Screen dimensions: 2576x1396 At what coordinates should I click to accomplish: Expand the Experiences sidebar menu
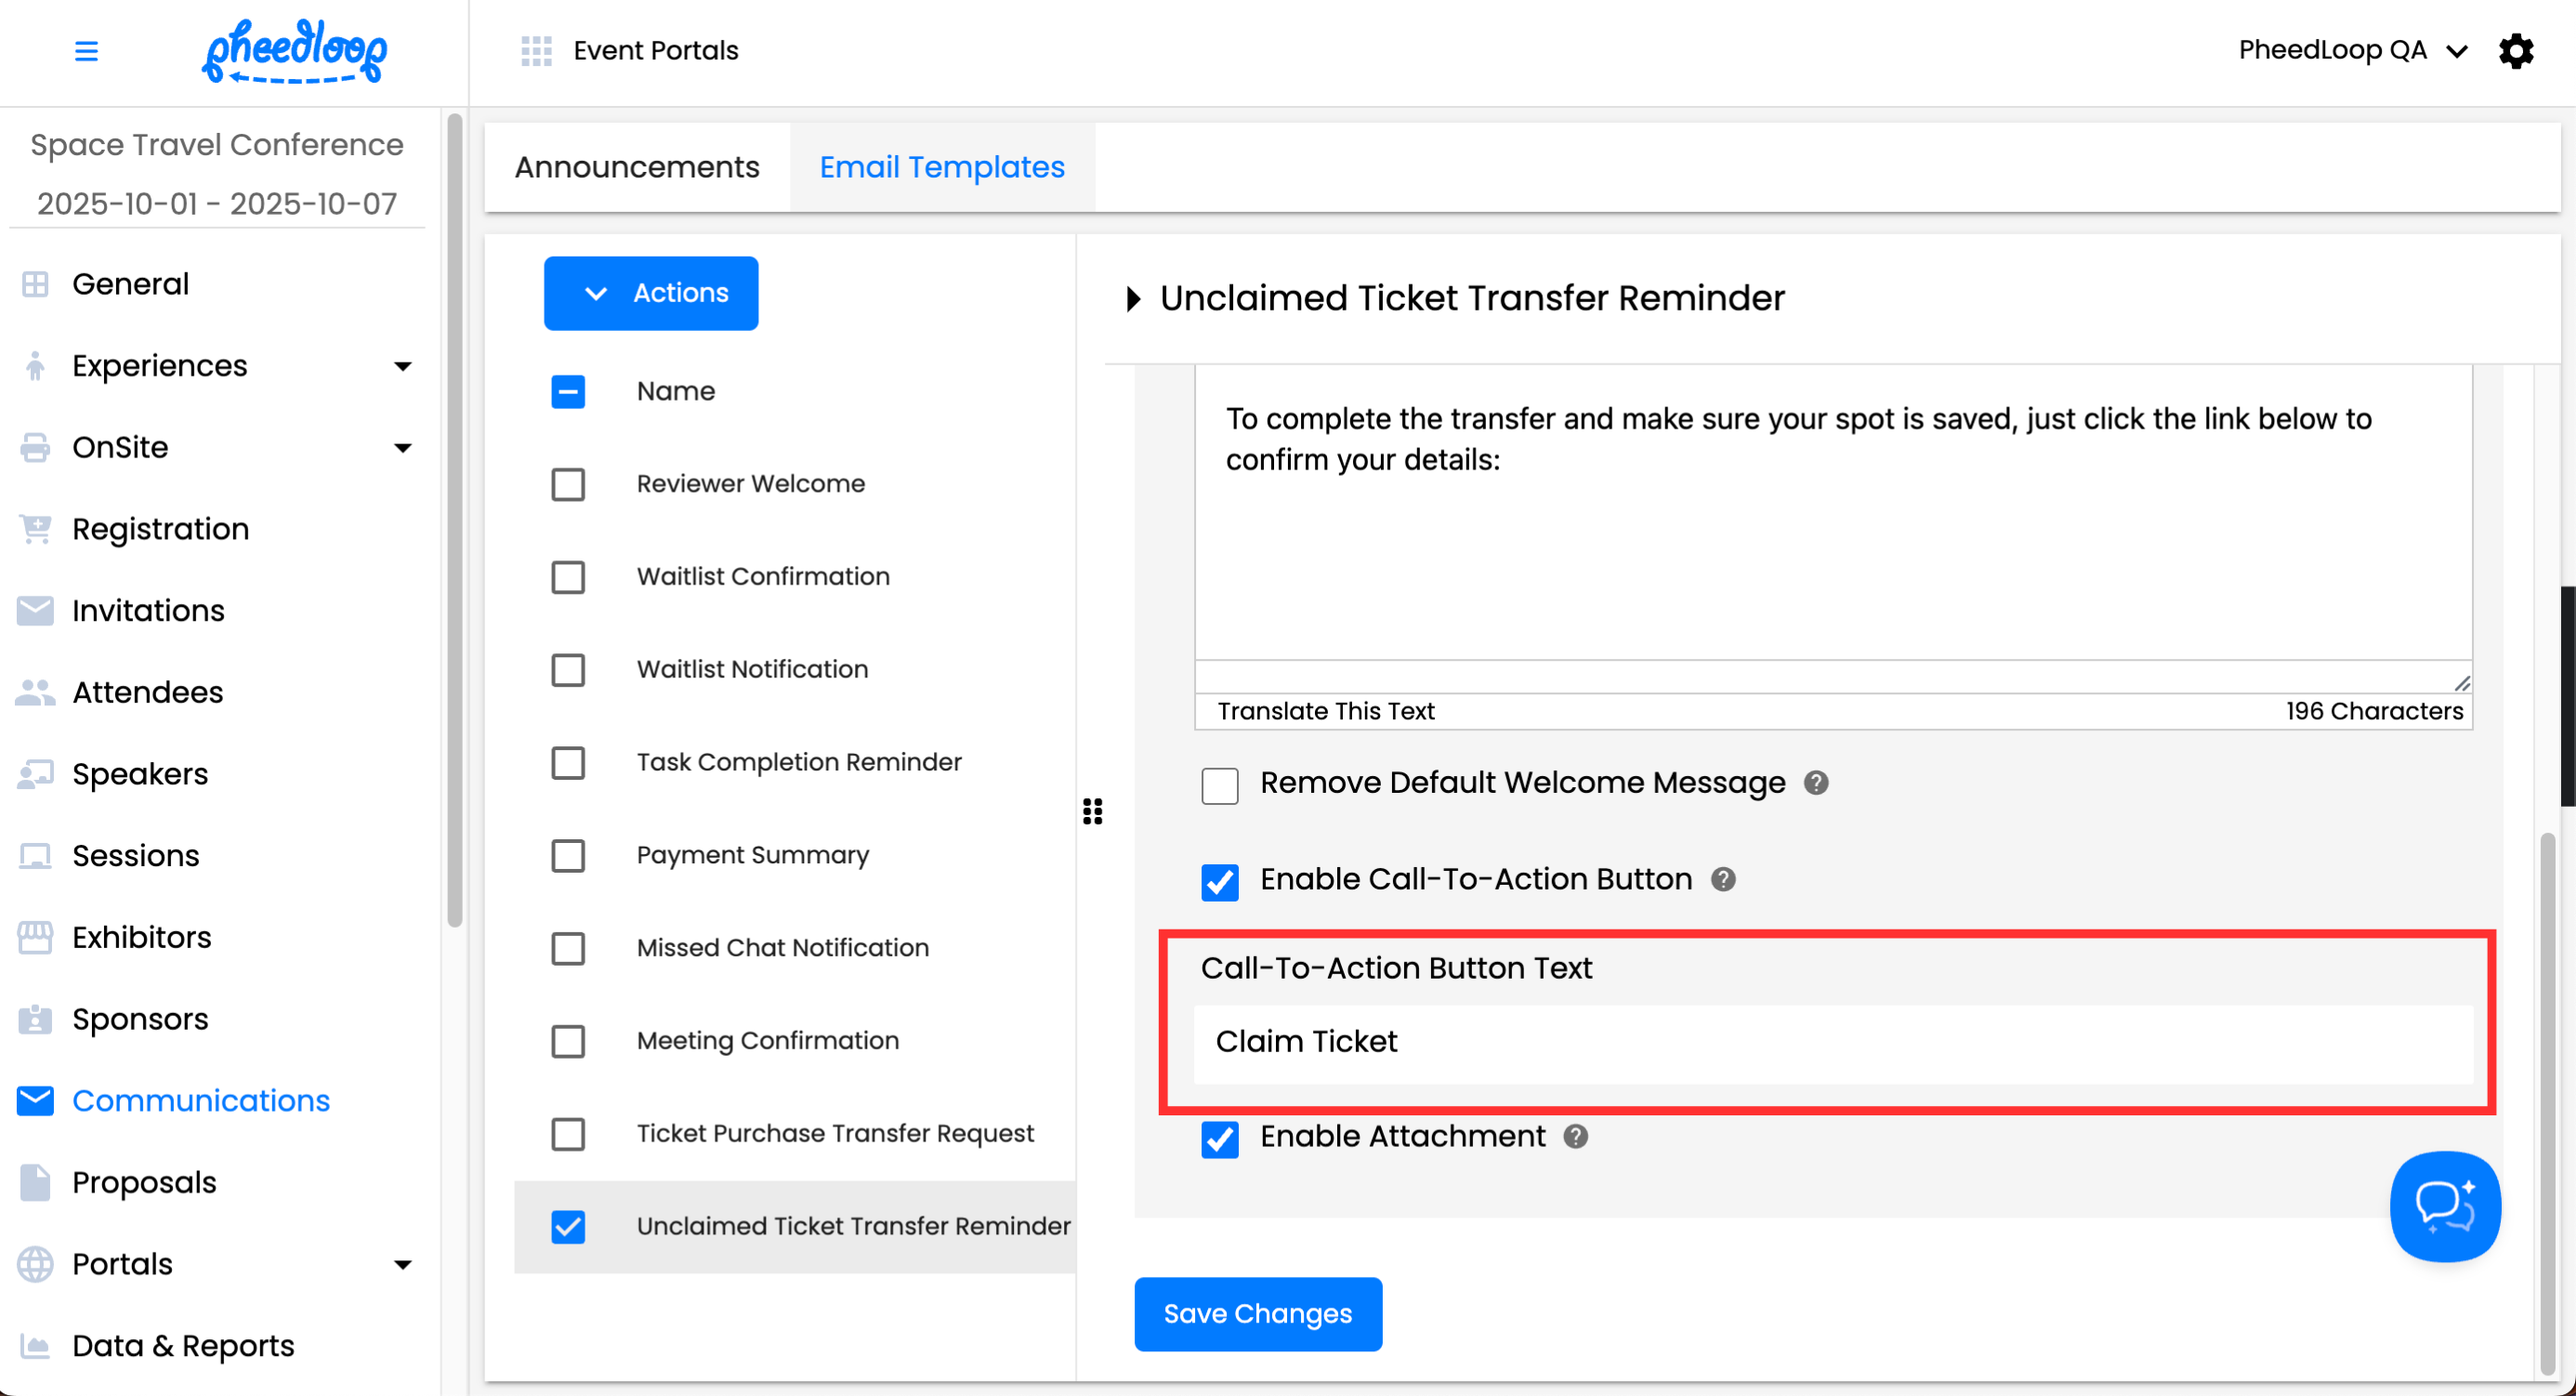(x=402, y=366)
